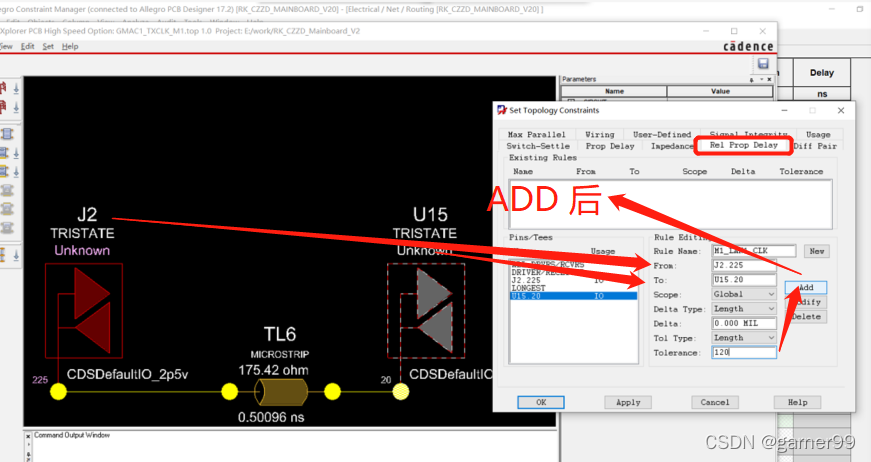
Task: Switch to the Prop Delay tab
Action: [x=609, y=146]
